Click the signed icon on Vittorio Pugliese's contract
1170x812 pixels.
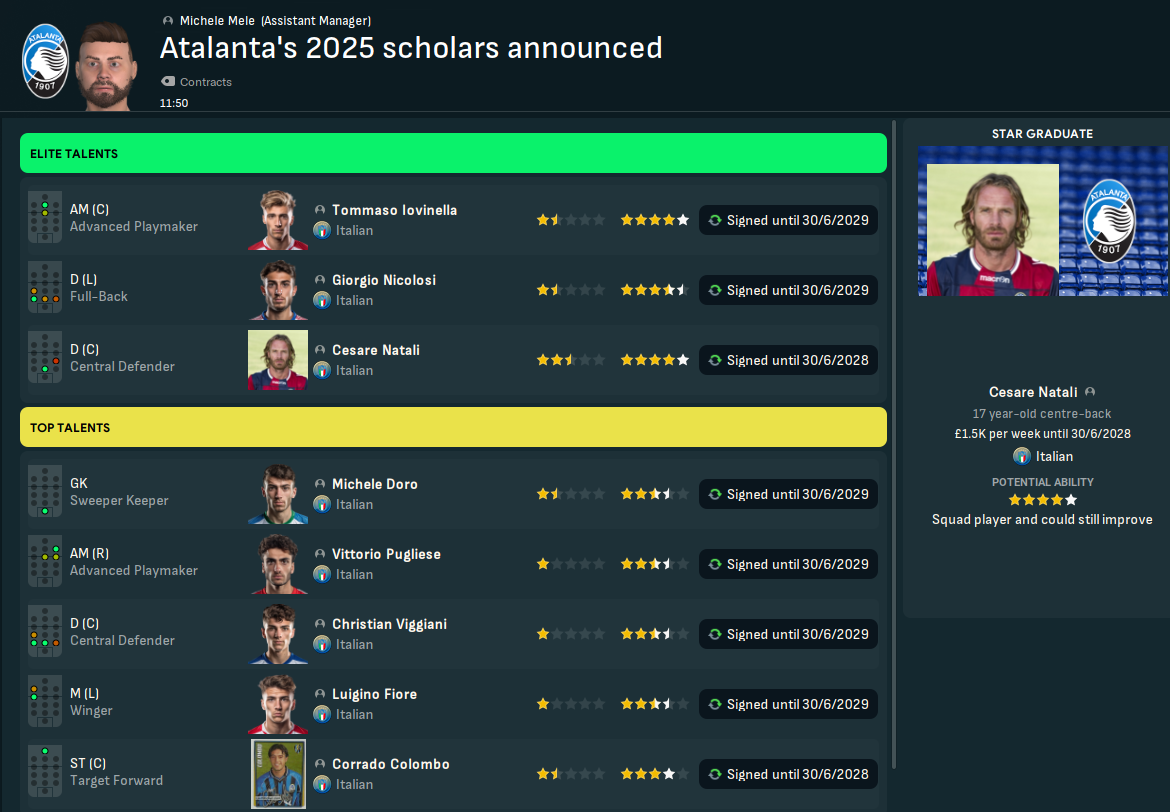pyautogui.click(x=715, y=564)
